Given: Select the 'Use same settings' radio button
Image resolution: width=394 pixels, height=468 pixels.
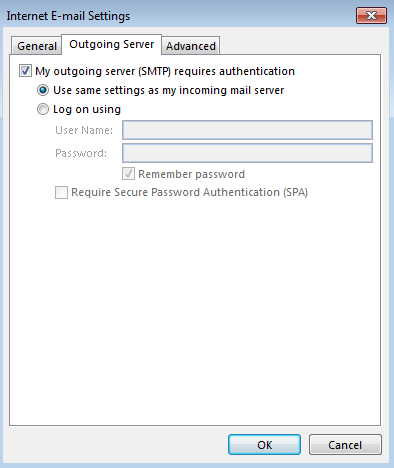Looking at the screenshot, I should (43, 90).
